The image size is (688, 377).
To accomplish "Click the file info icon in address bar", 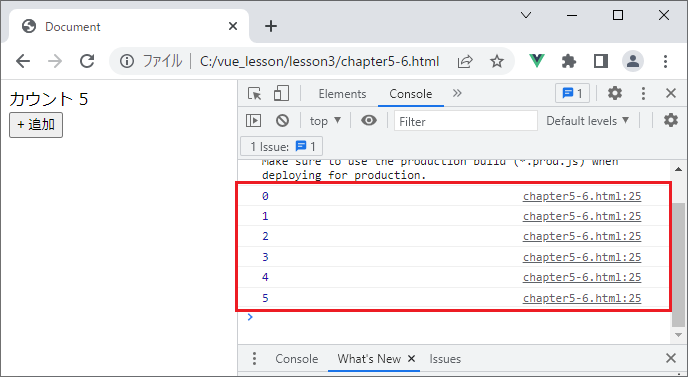I will click(x=127, y=61).
